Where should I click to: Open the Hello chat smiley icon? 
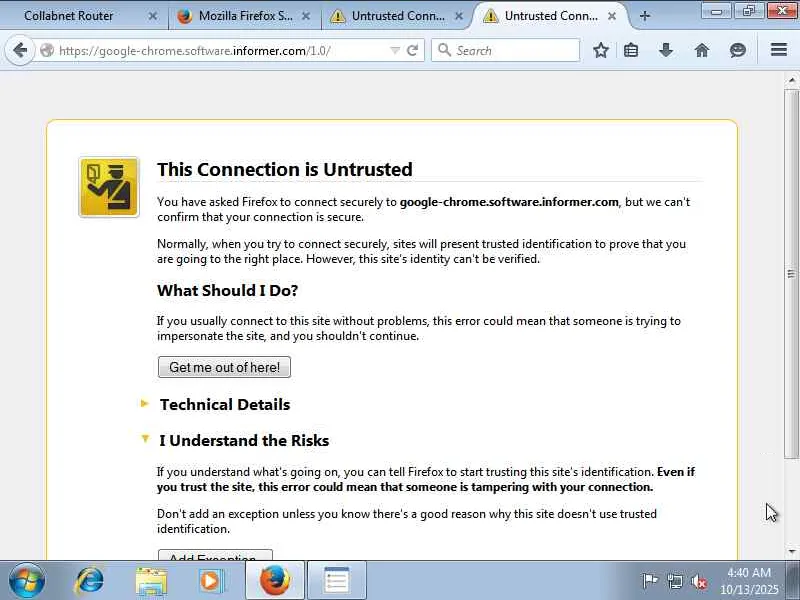coord(738,50)
